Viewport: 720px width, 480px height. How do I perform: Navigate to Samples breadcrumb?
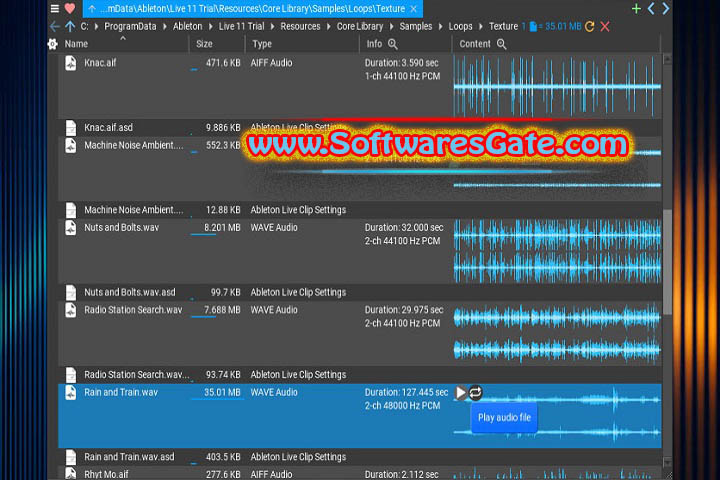tap(416, 27)
